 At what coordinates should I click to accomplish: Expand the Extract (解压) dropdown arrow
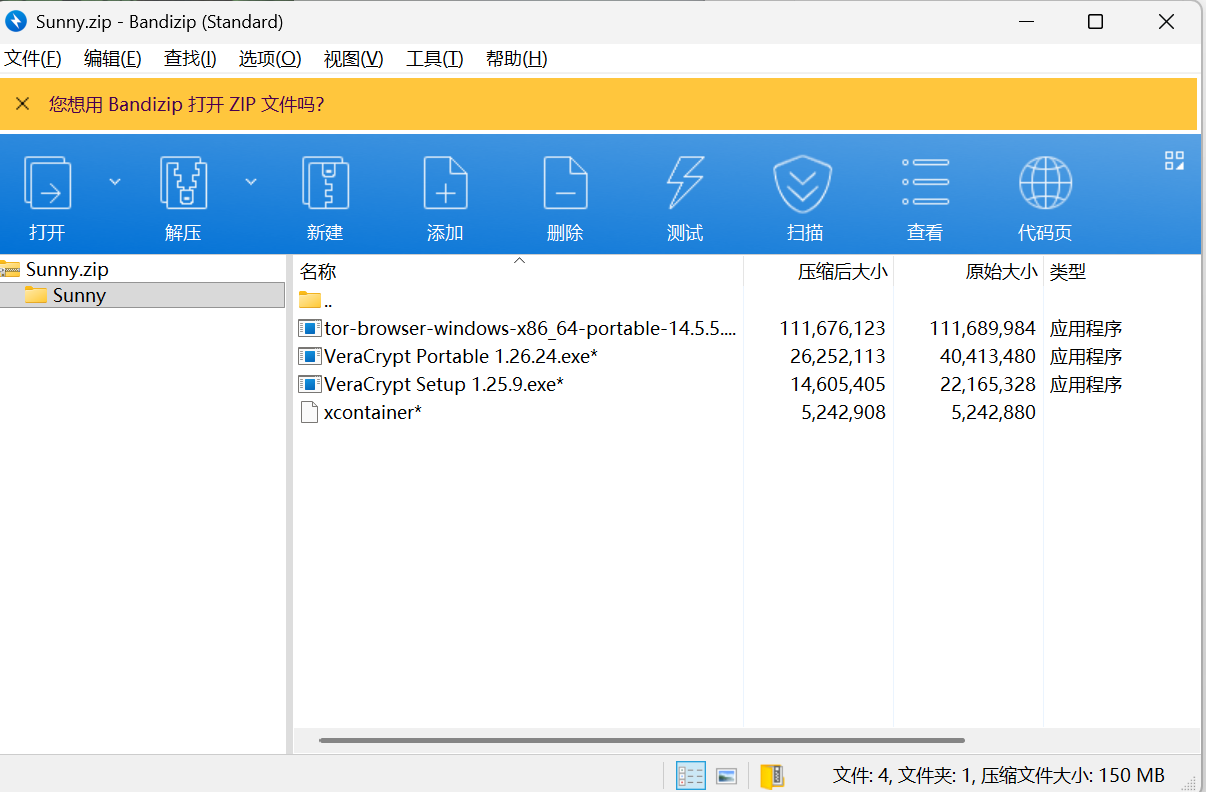[x=251, y=181]
